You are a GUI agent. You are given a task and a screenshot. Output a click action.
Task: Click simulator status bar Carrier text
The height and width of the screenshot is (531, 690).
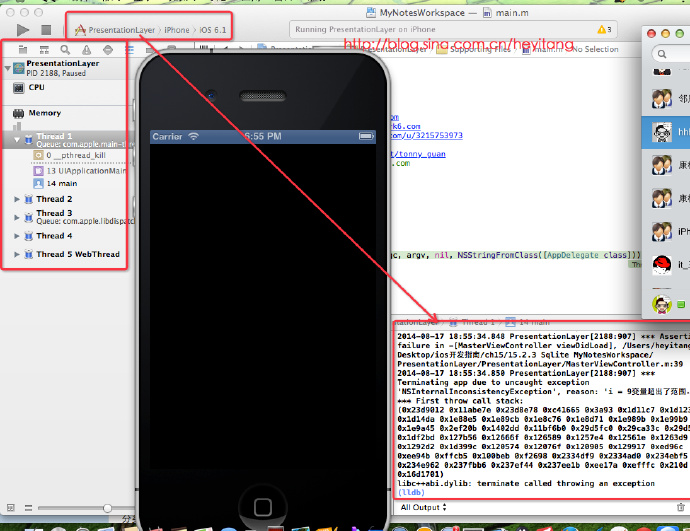(x=167, y=137)
